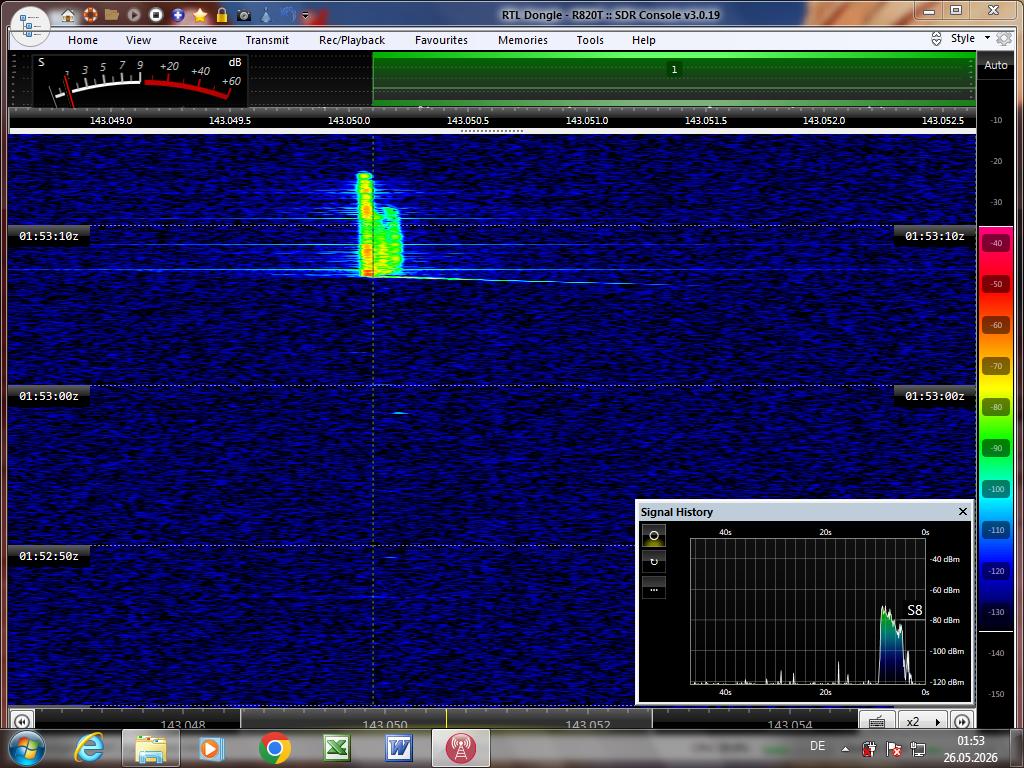Open the Style dropdown menu

tap(970, 39)
